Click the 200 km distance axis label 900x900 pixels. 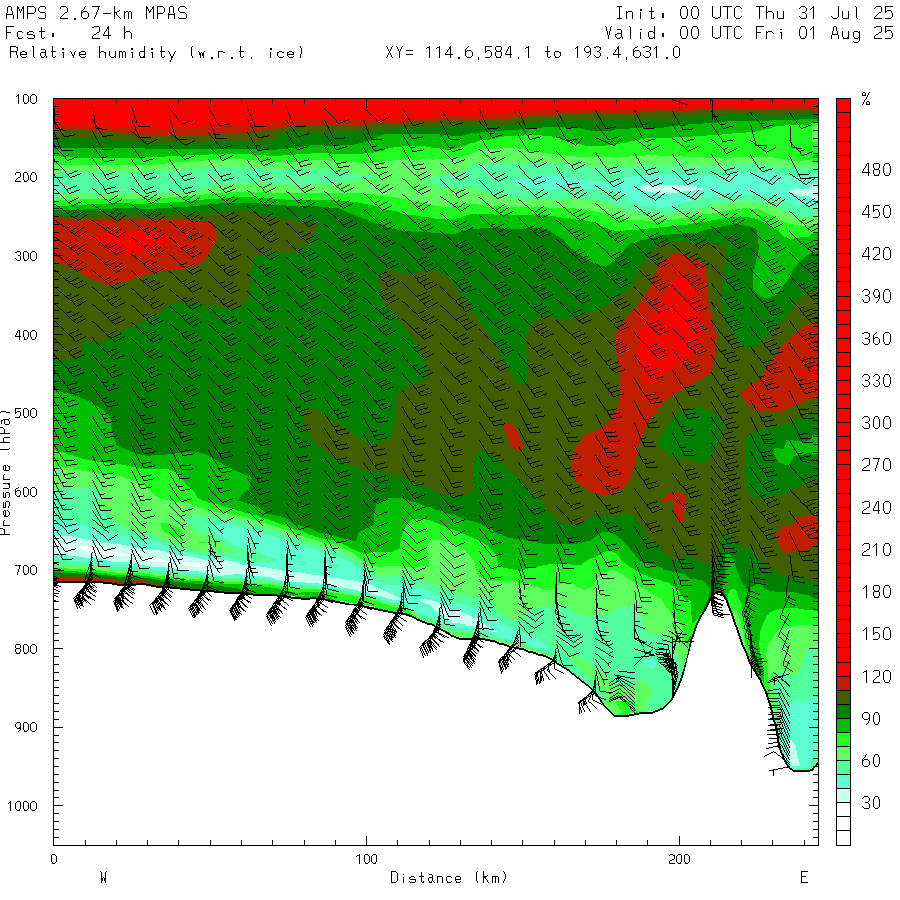click(x=679, y=859)
